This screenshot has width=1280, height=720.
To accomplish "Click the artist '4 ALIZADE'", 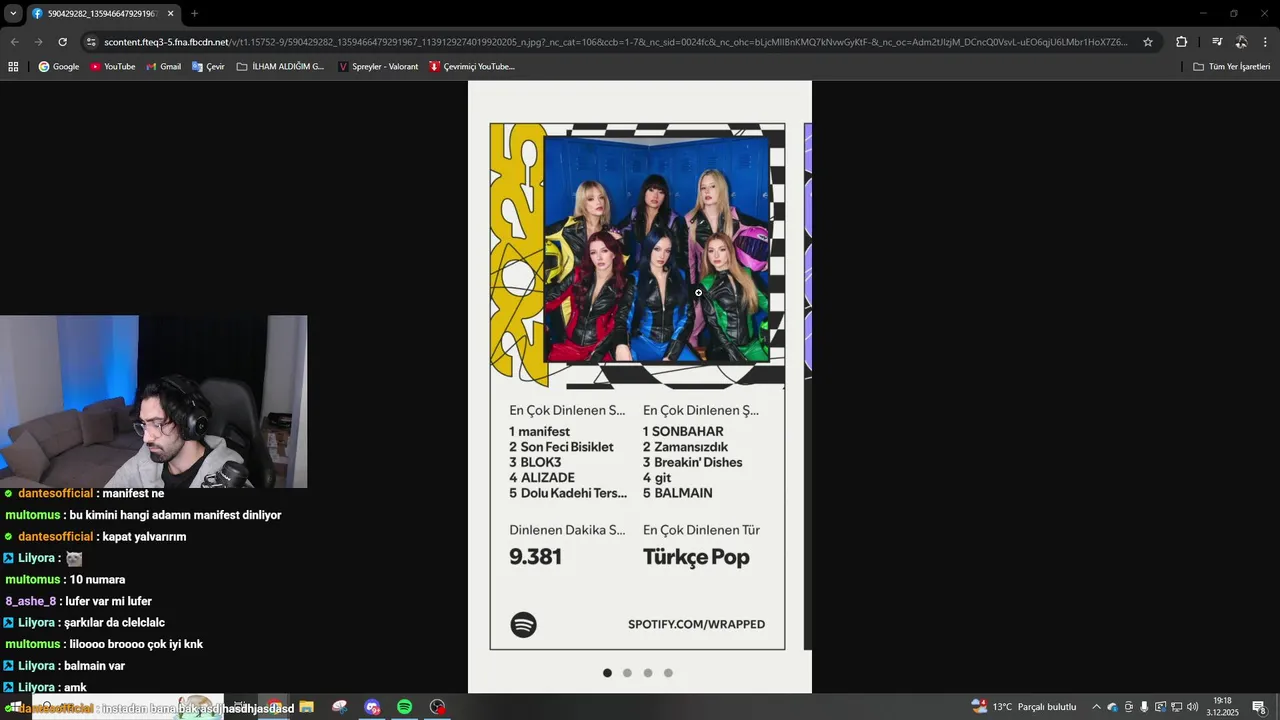I will pos(541,478).
